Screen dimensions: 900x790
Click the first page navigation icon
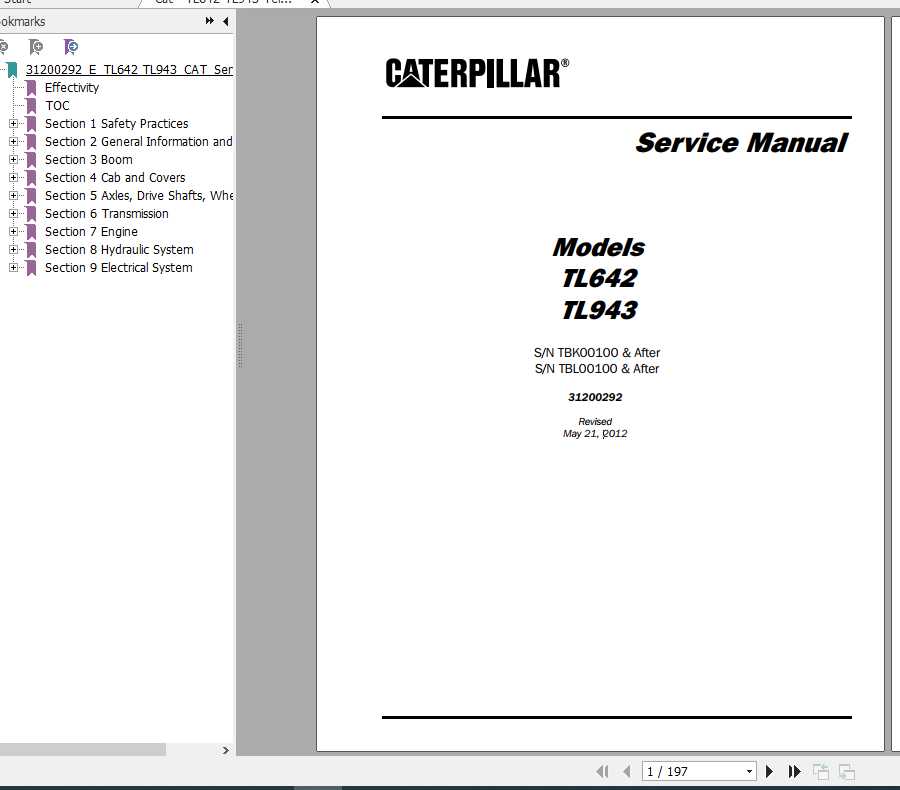603,771
